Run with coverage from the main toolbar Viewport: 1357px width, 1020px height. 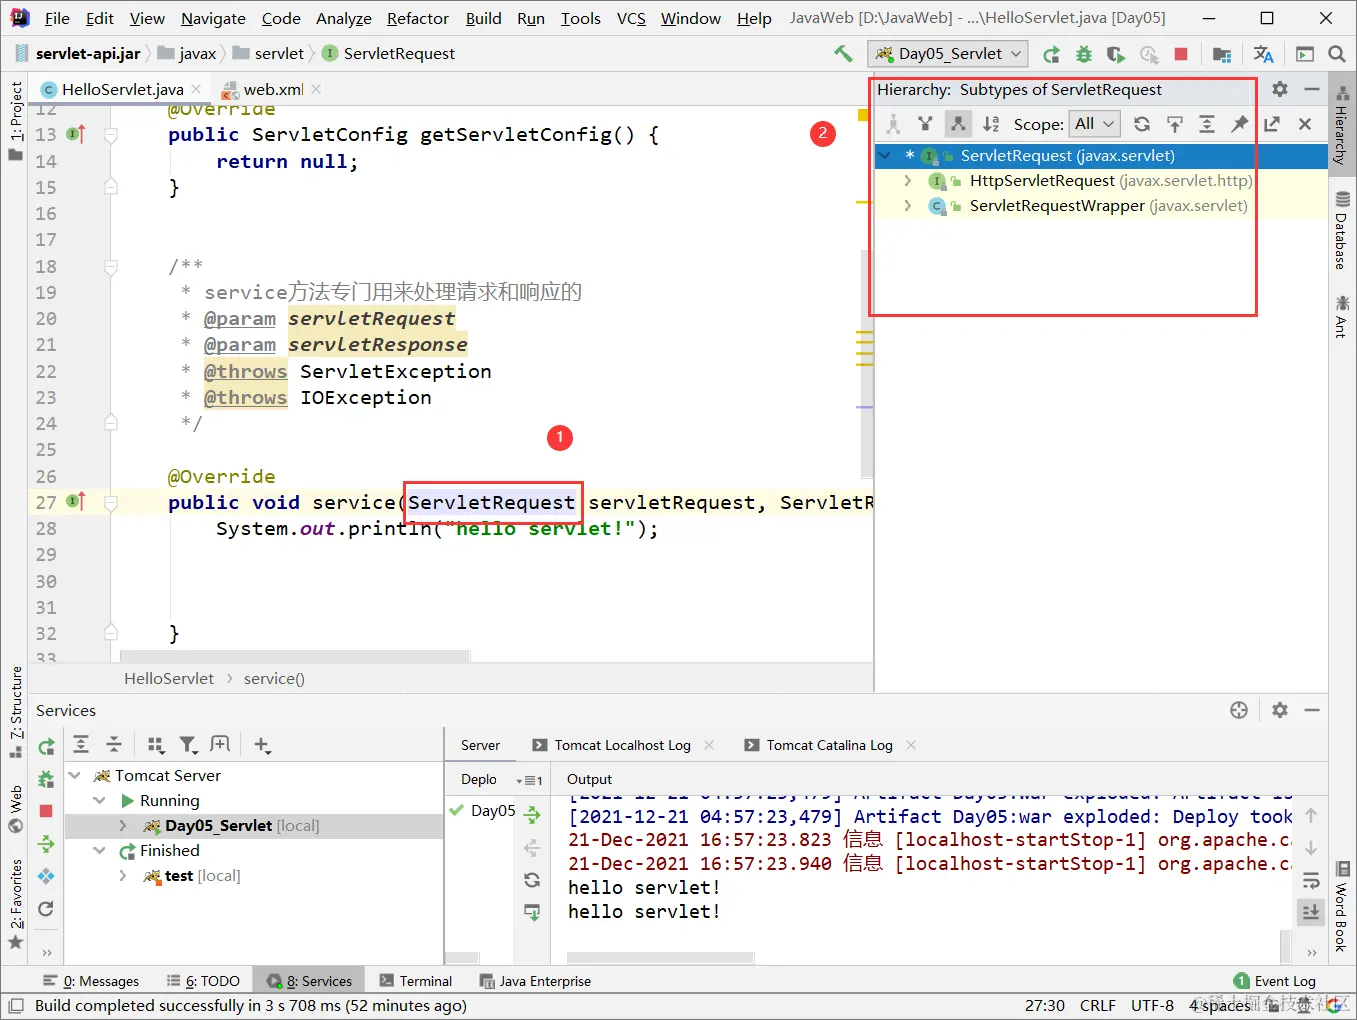(x=1116, y=54)
